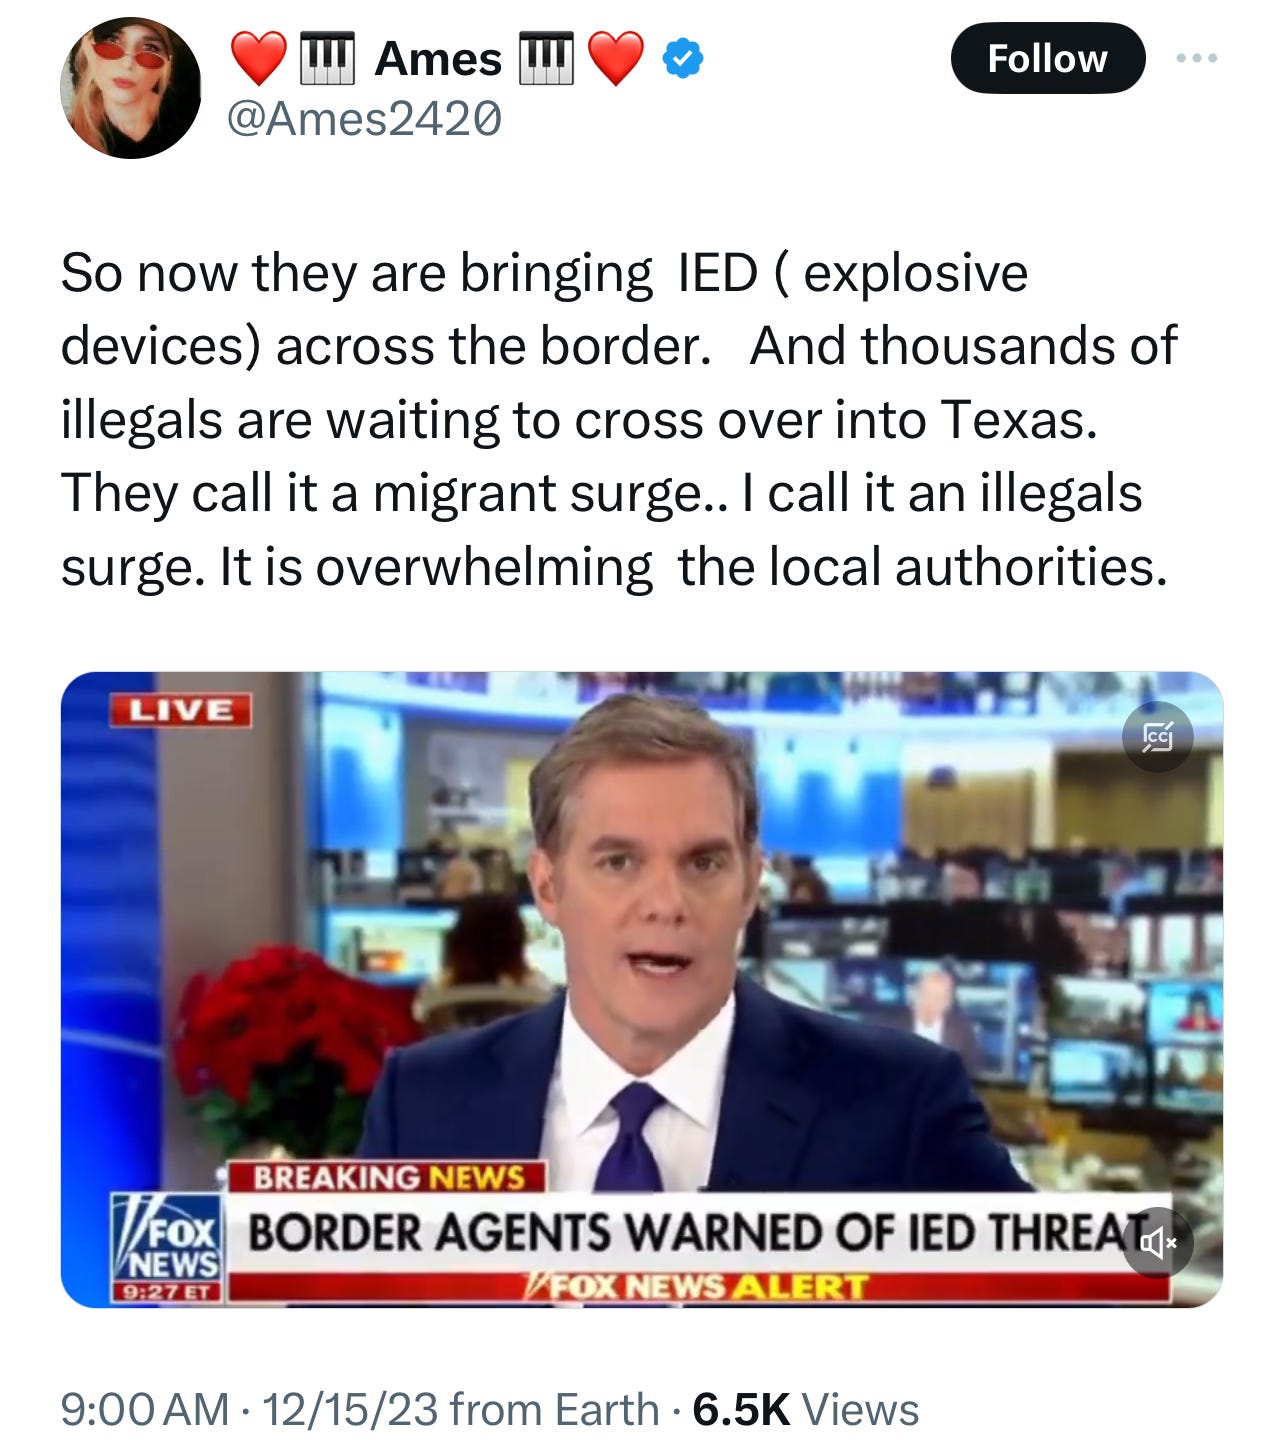Play the Fox News video on the anchor
This screenshot has width=1284, height=1455.
641,989
